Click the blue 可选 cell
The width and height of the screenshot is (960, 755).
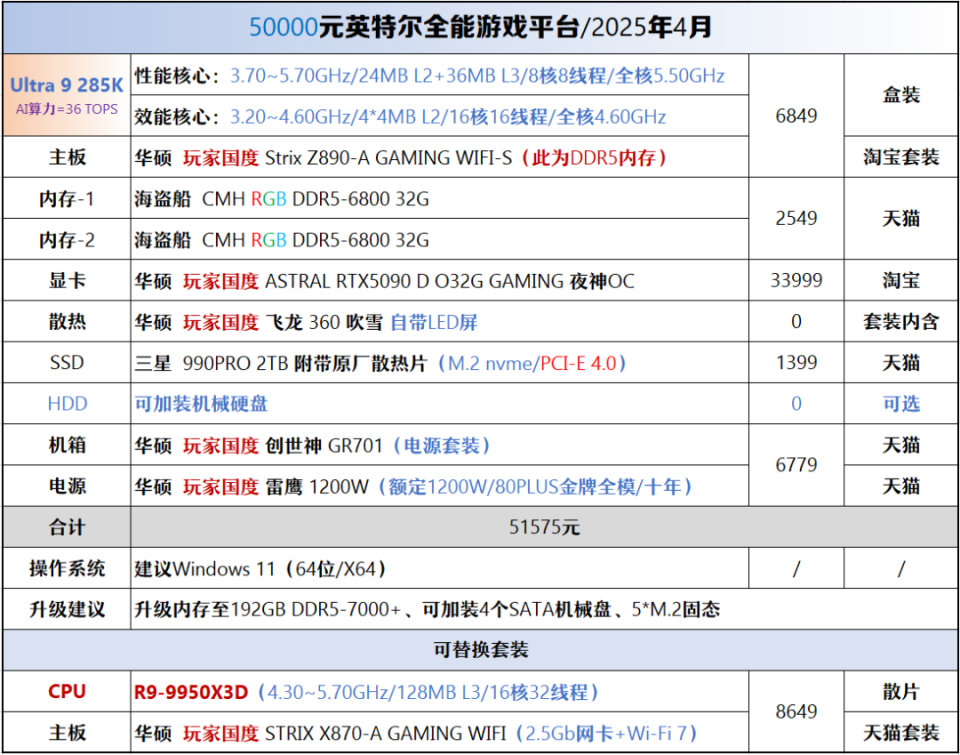pos(901,404)
